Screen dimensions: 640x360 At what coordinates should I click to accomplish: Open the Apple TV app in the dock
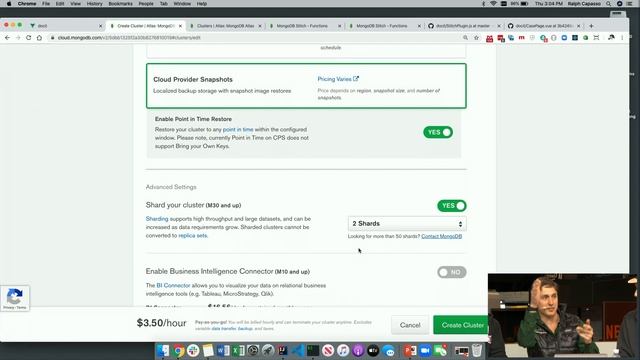click(x=373, y=351)
